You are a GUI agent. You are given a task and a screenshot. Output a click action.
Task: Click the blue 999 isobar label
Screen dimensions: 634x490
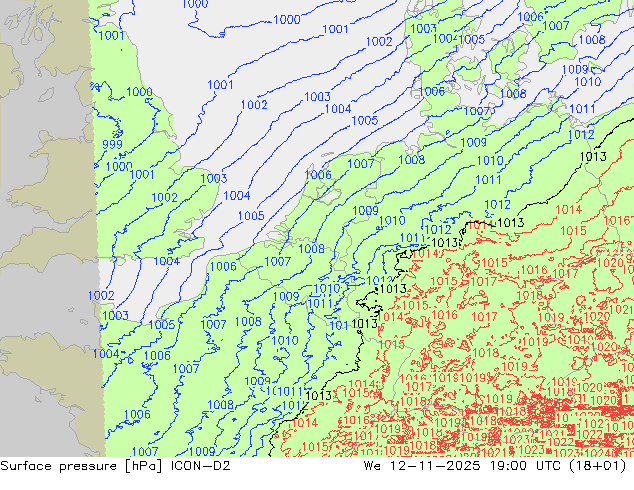click(112, 144)
